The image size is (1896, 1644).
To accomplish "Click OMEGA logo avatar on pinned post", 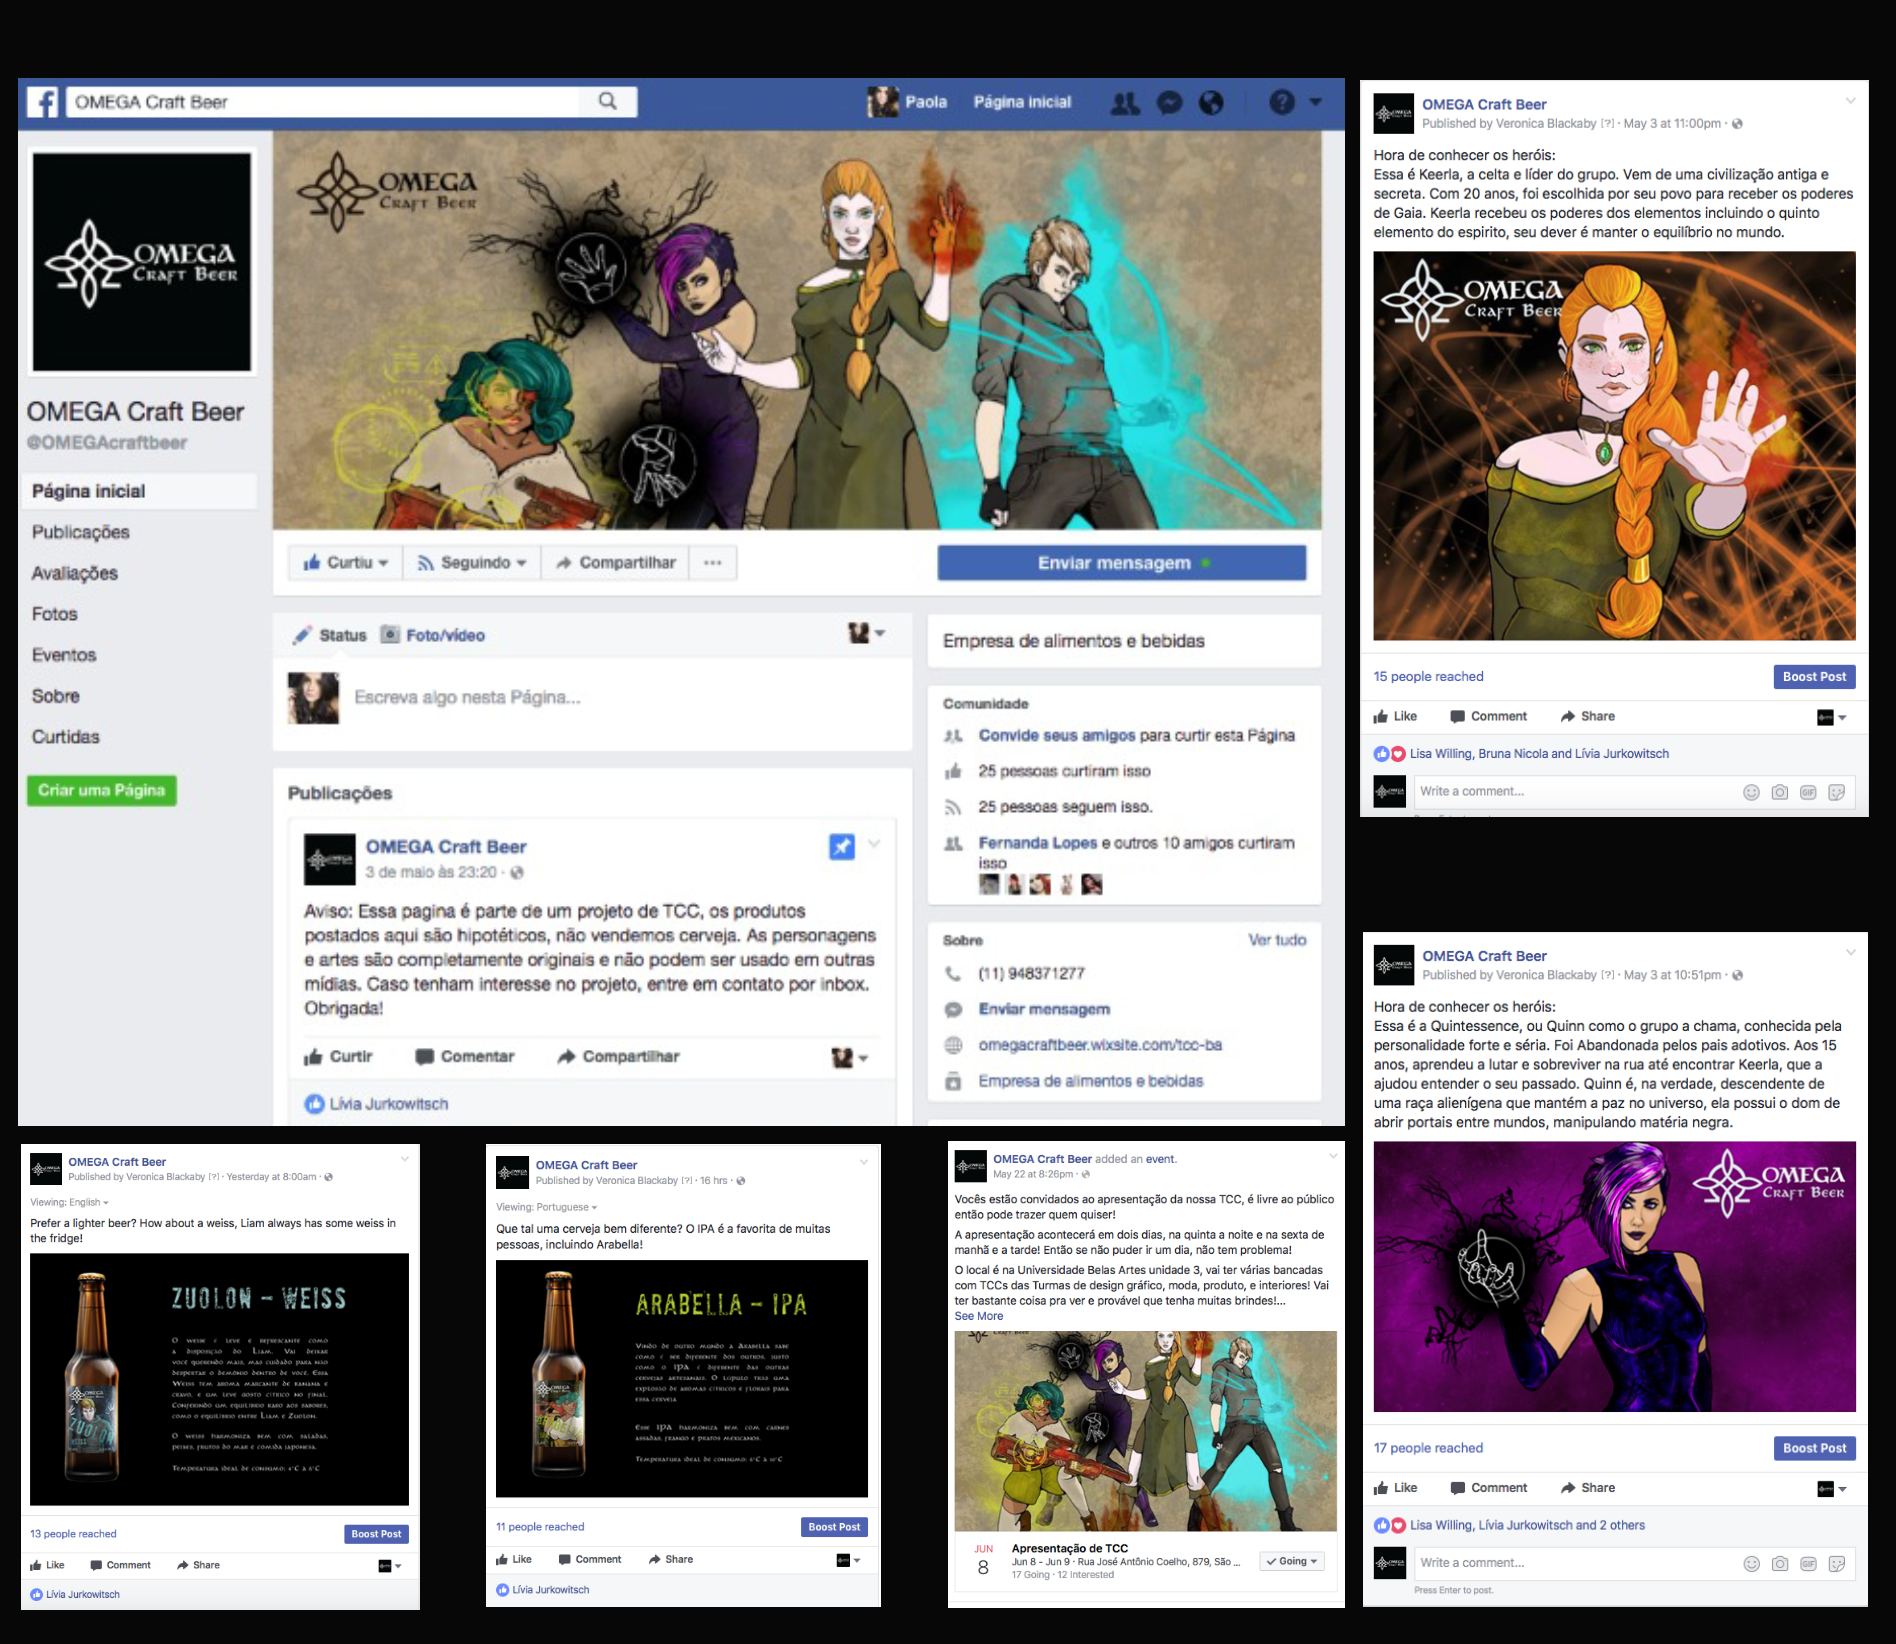I will point(329,859).
